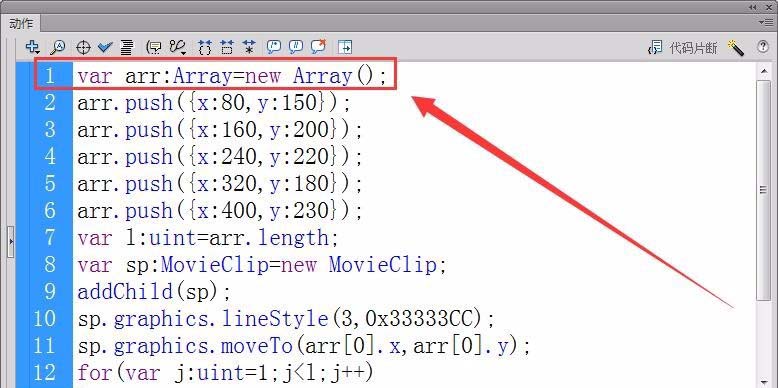The width and height of the screenshot is (778, 388).
Task: Open help via the question mark icon
Action: point(763,47)
